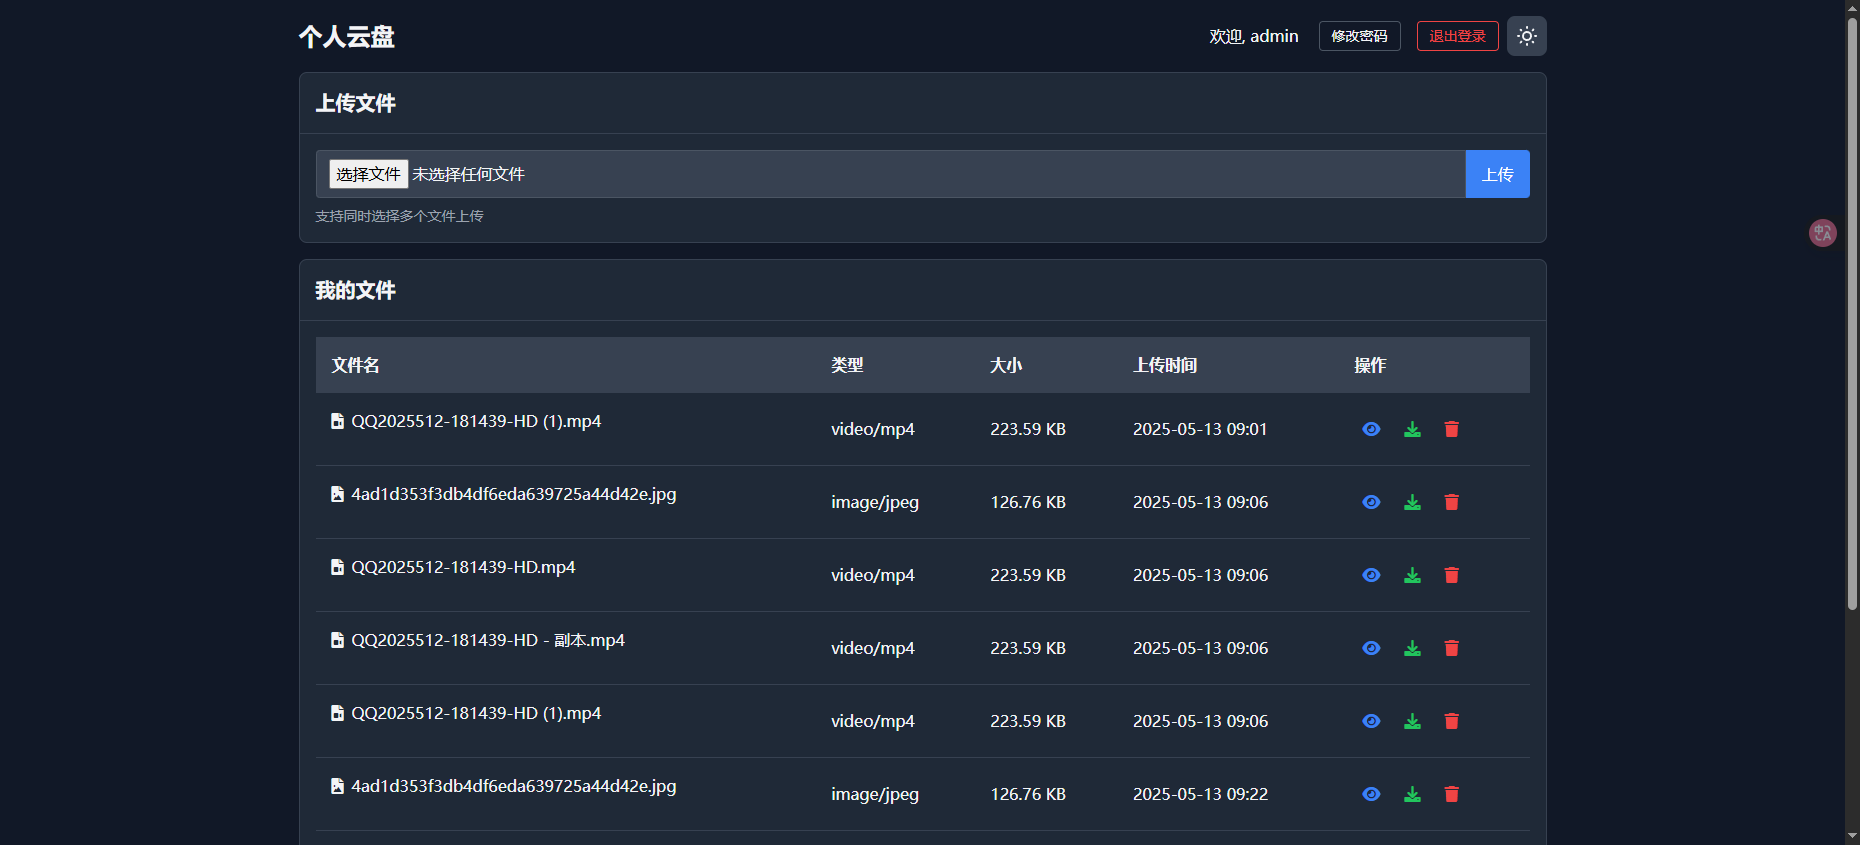Click file icon of (1).mp4 uploaded 09:01
The height and width of the screenshot is (845, 1860).
[337, 421]
